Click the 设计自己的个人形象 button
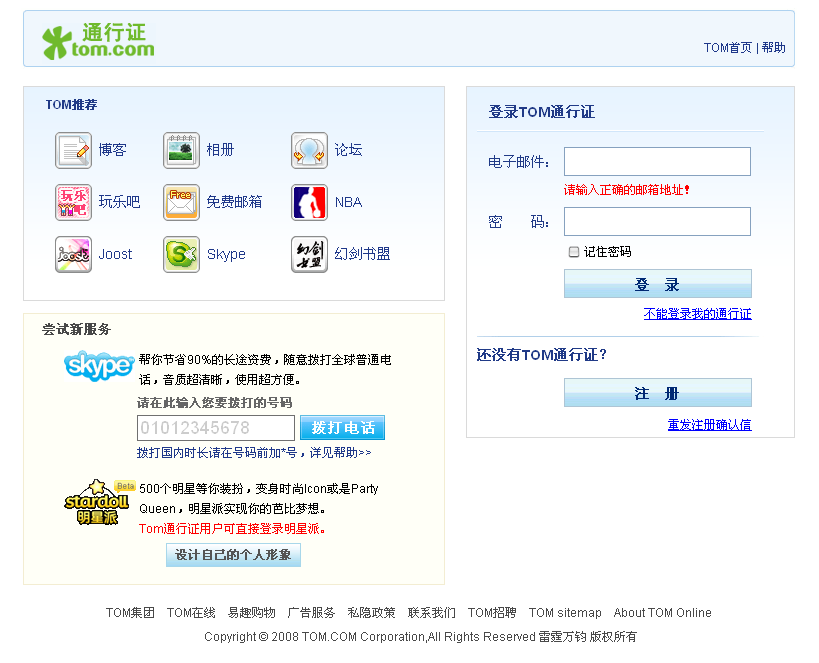The height and width of the screenshot is (663, 819). 233,555
